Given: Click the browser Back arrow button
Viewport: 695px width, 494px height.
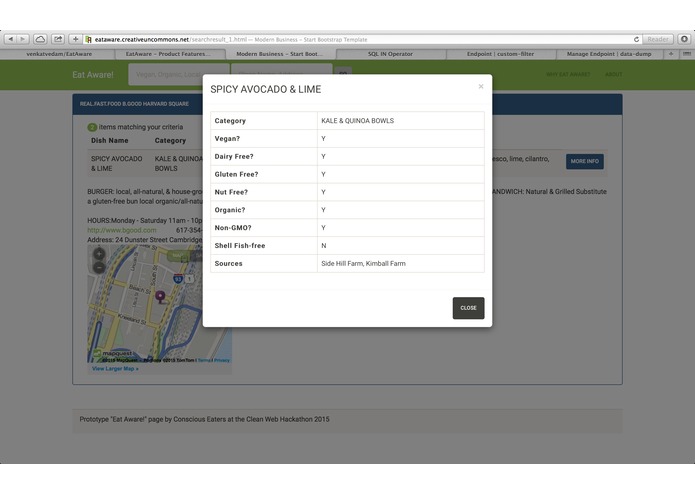Looking at the screenshot, I should pyautogui.click(x=10, y=39).
